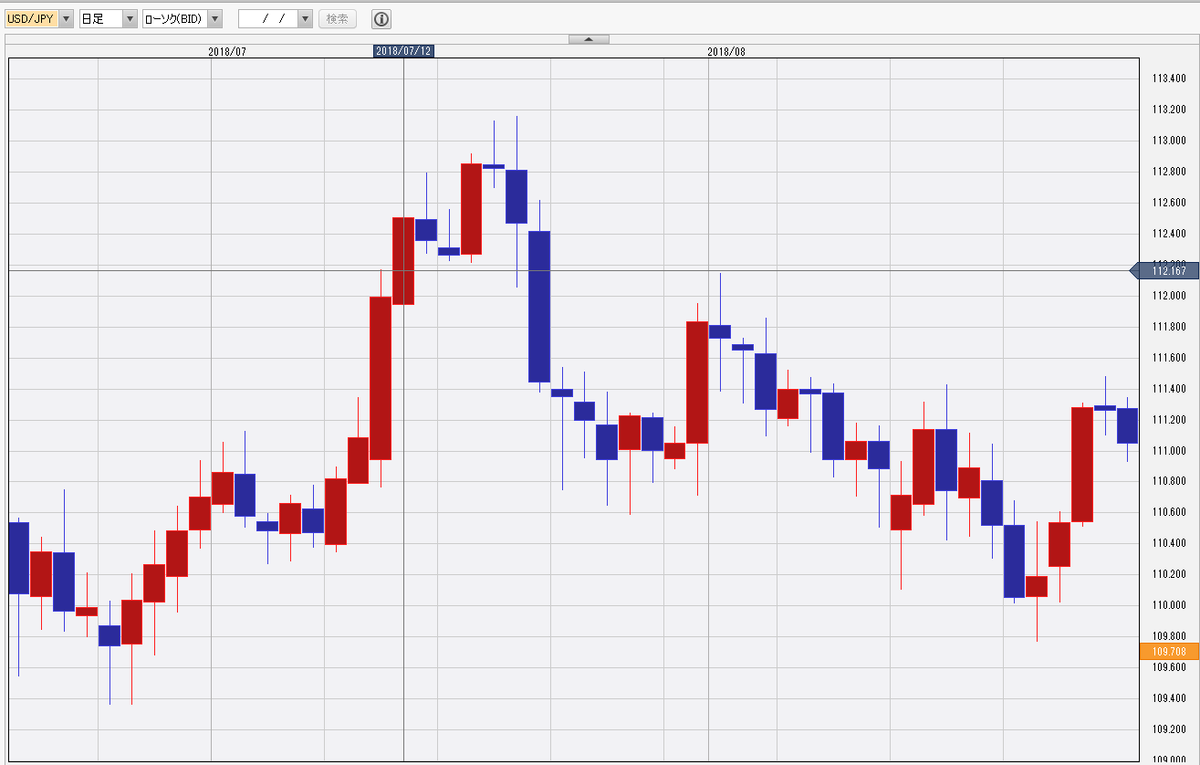Click the tall red candle on 2018/07/12 crosshair
1200x765 pixels.
click(403, 260)
